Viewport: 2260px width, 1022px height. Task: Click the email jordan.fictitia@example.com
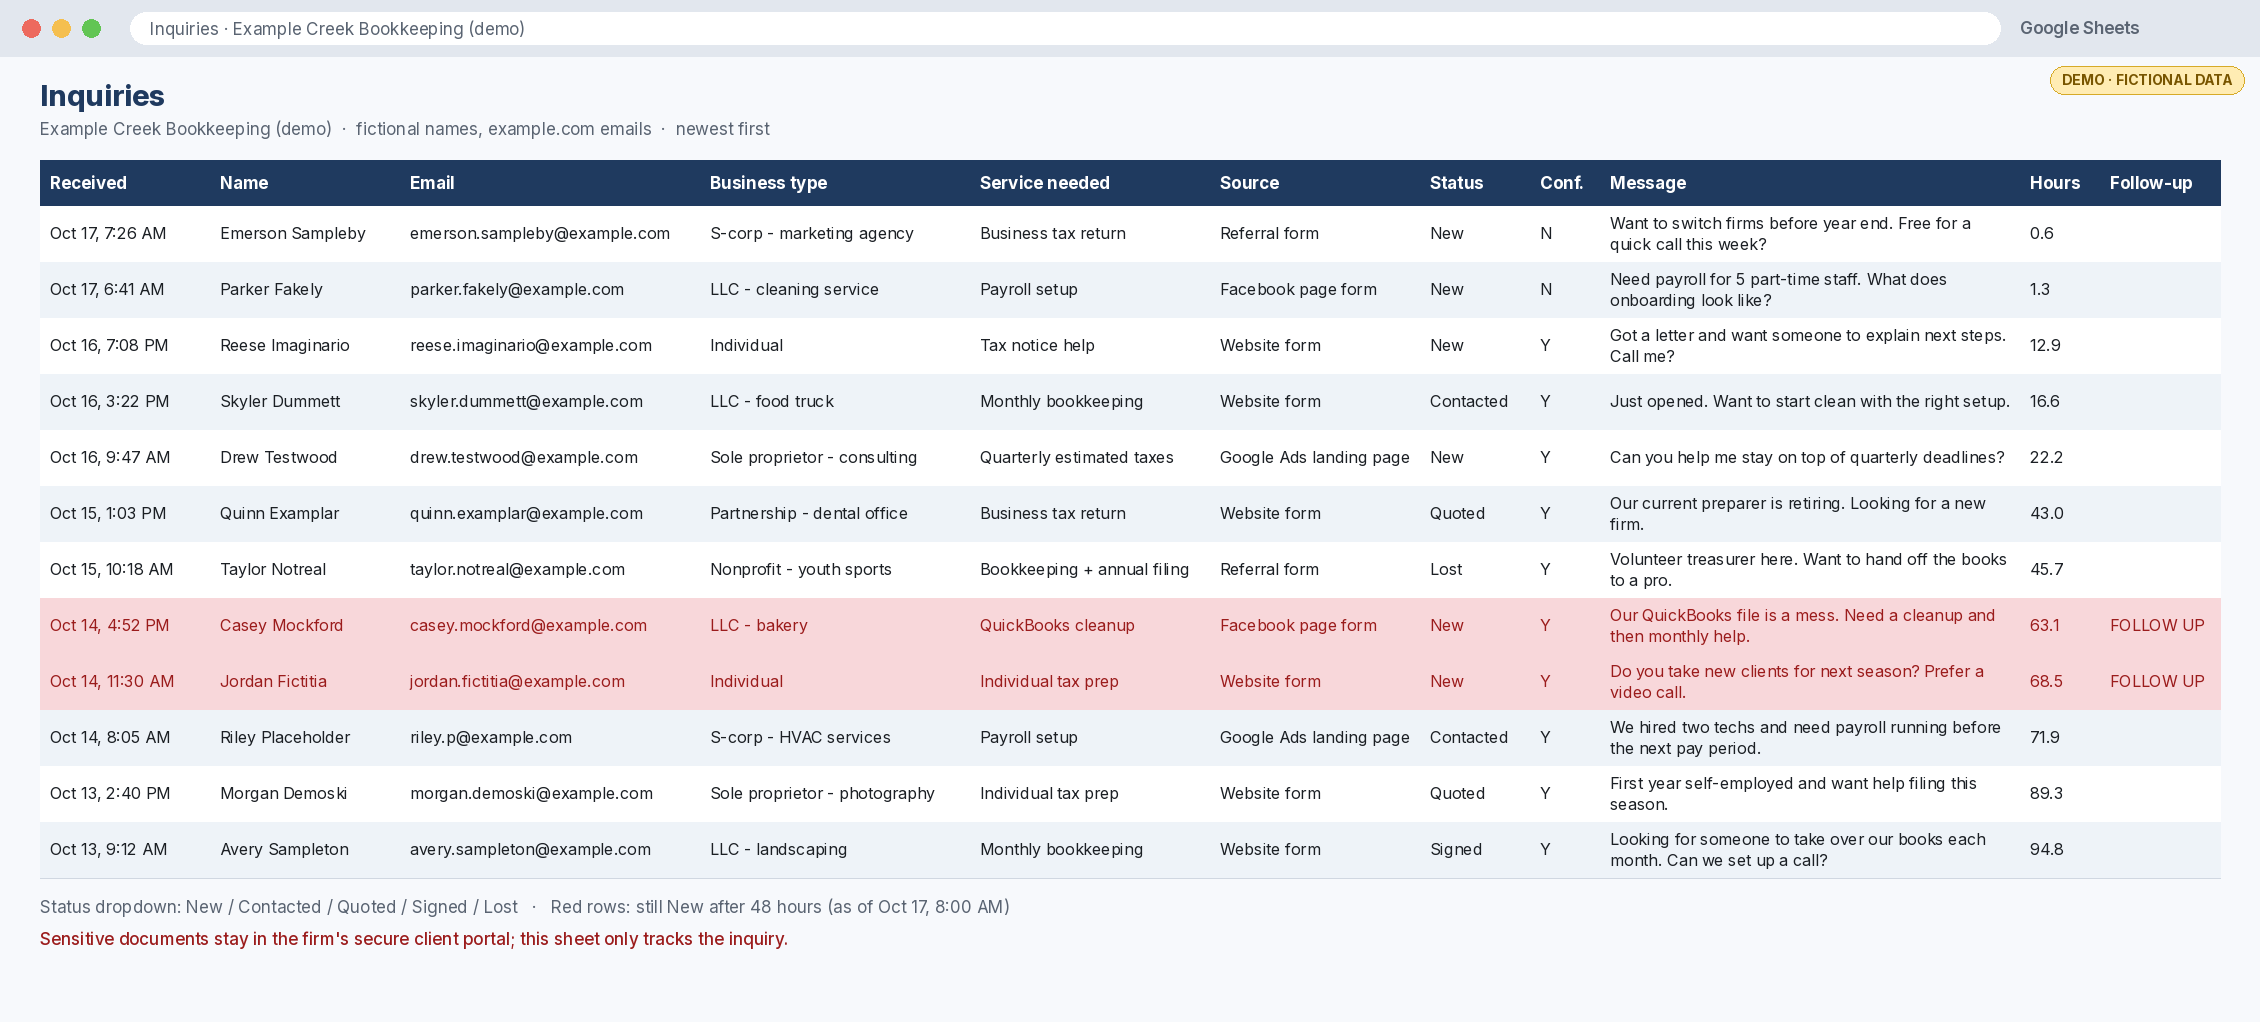(517, 681)
